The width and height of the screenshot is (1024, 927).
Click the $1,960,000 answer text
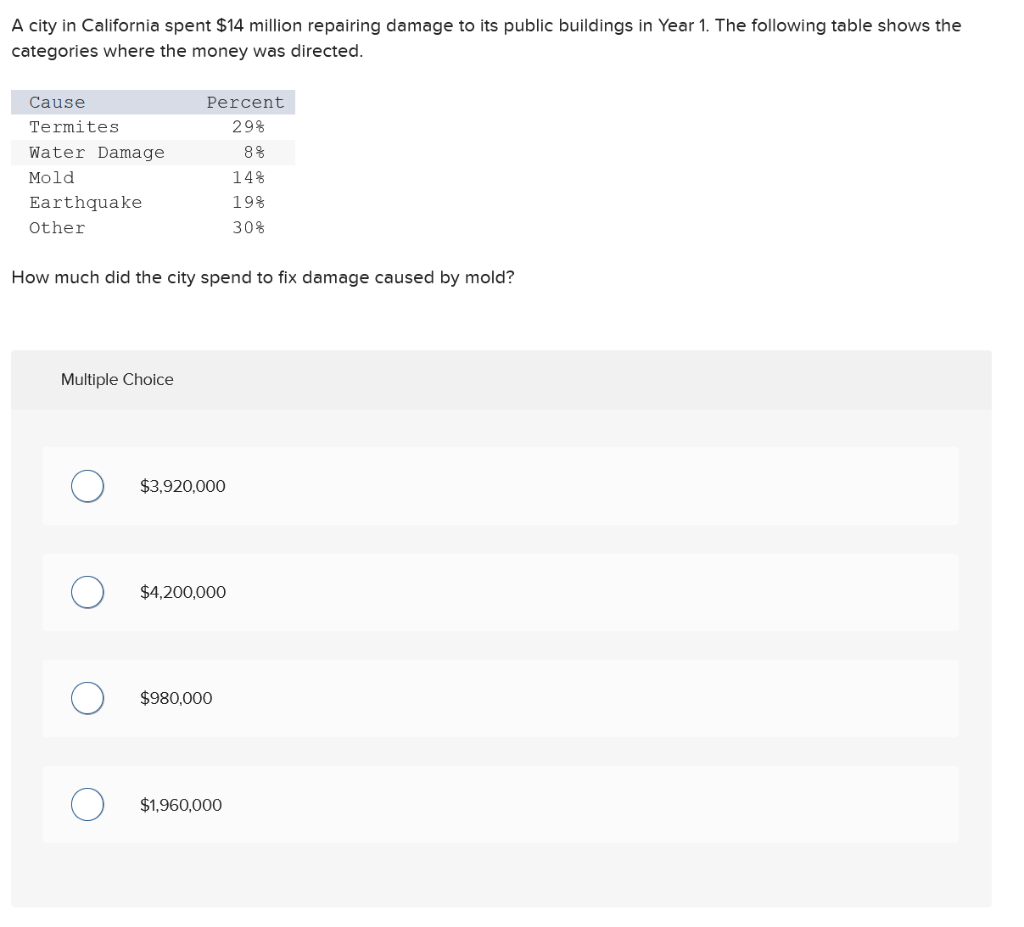point(181,804)
